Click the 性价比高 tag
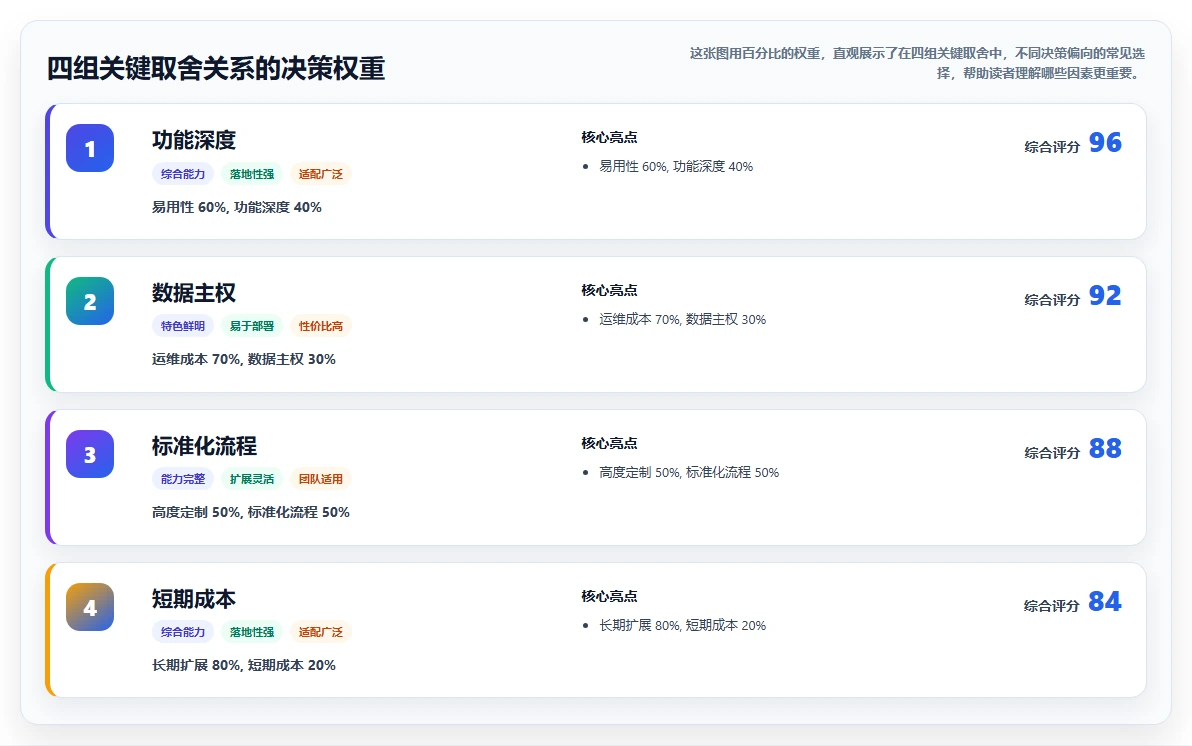Viewport: 1192px width, 746px height. (320, 326)
